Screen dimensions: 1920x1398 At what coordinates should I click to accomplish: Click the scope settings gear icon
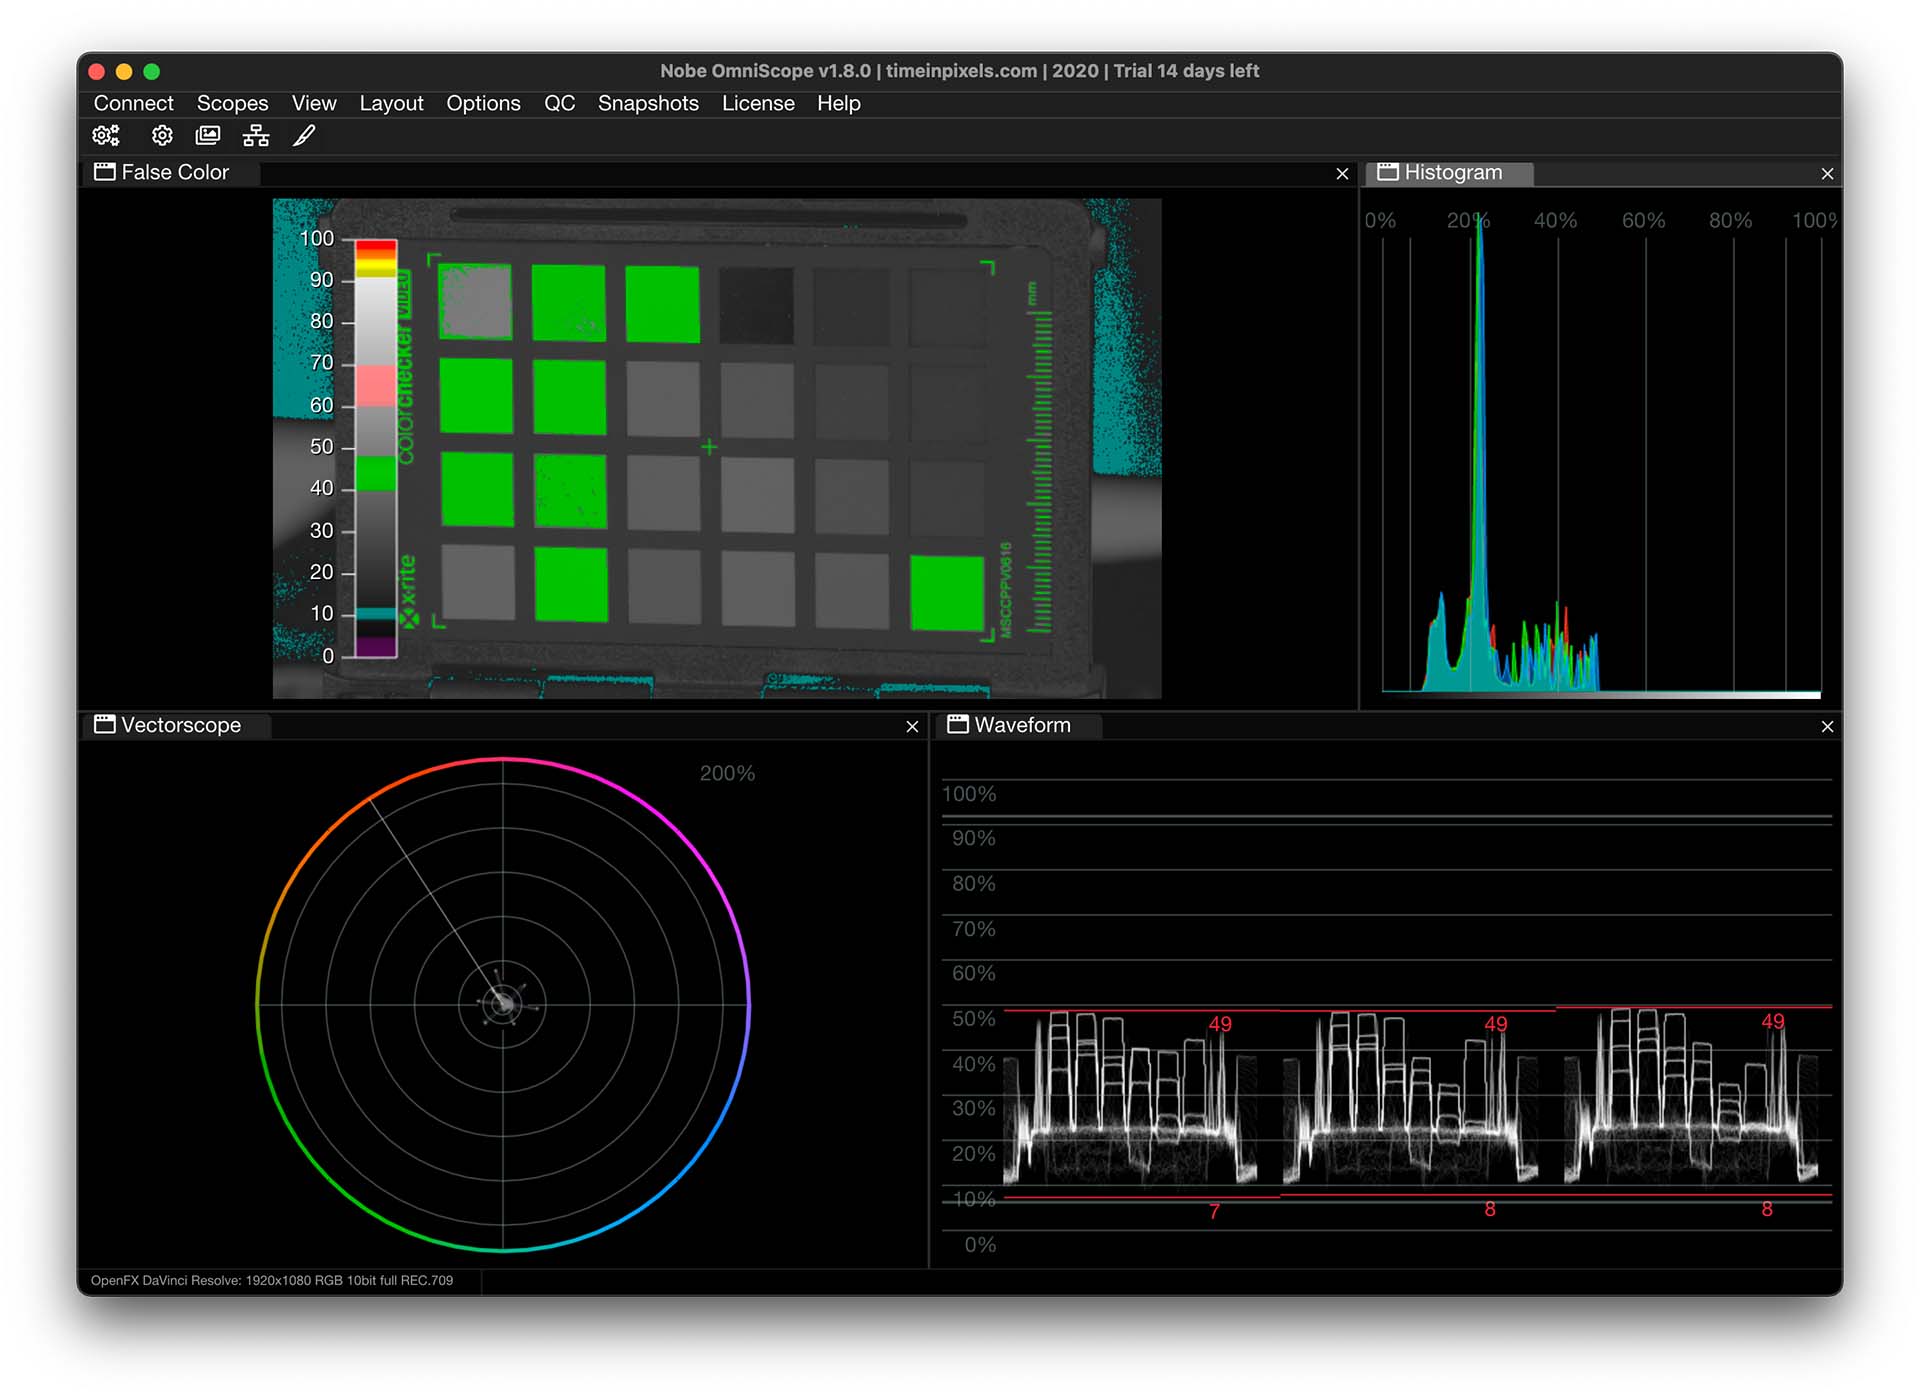point(161,136)
